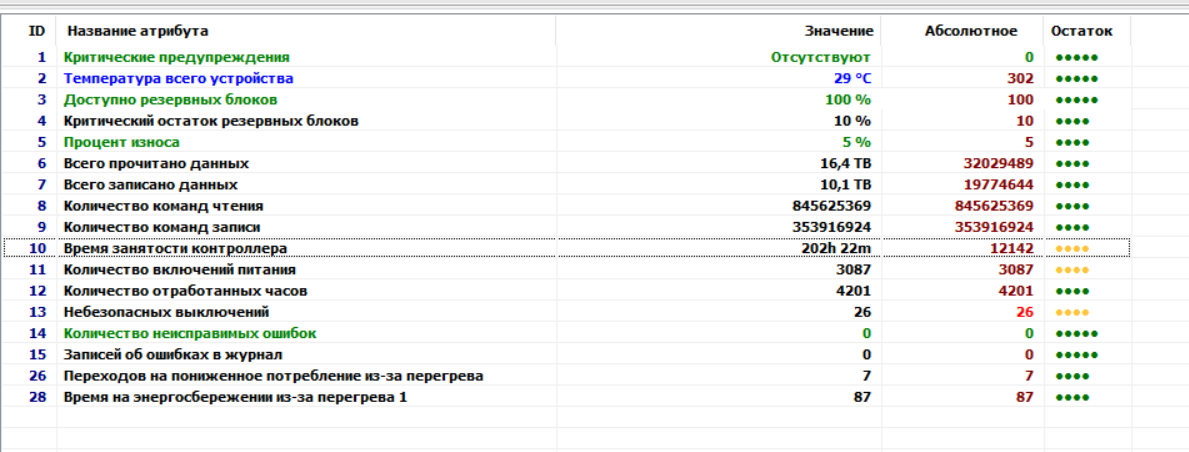
Task: Click the yellow dots in row Время занятости контроллера
Action: click(1072, 249)
